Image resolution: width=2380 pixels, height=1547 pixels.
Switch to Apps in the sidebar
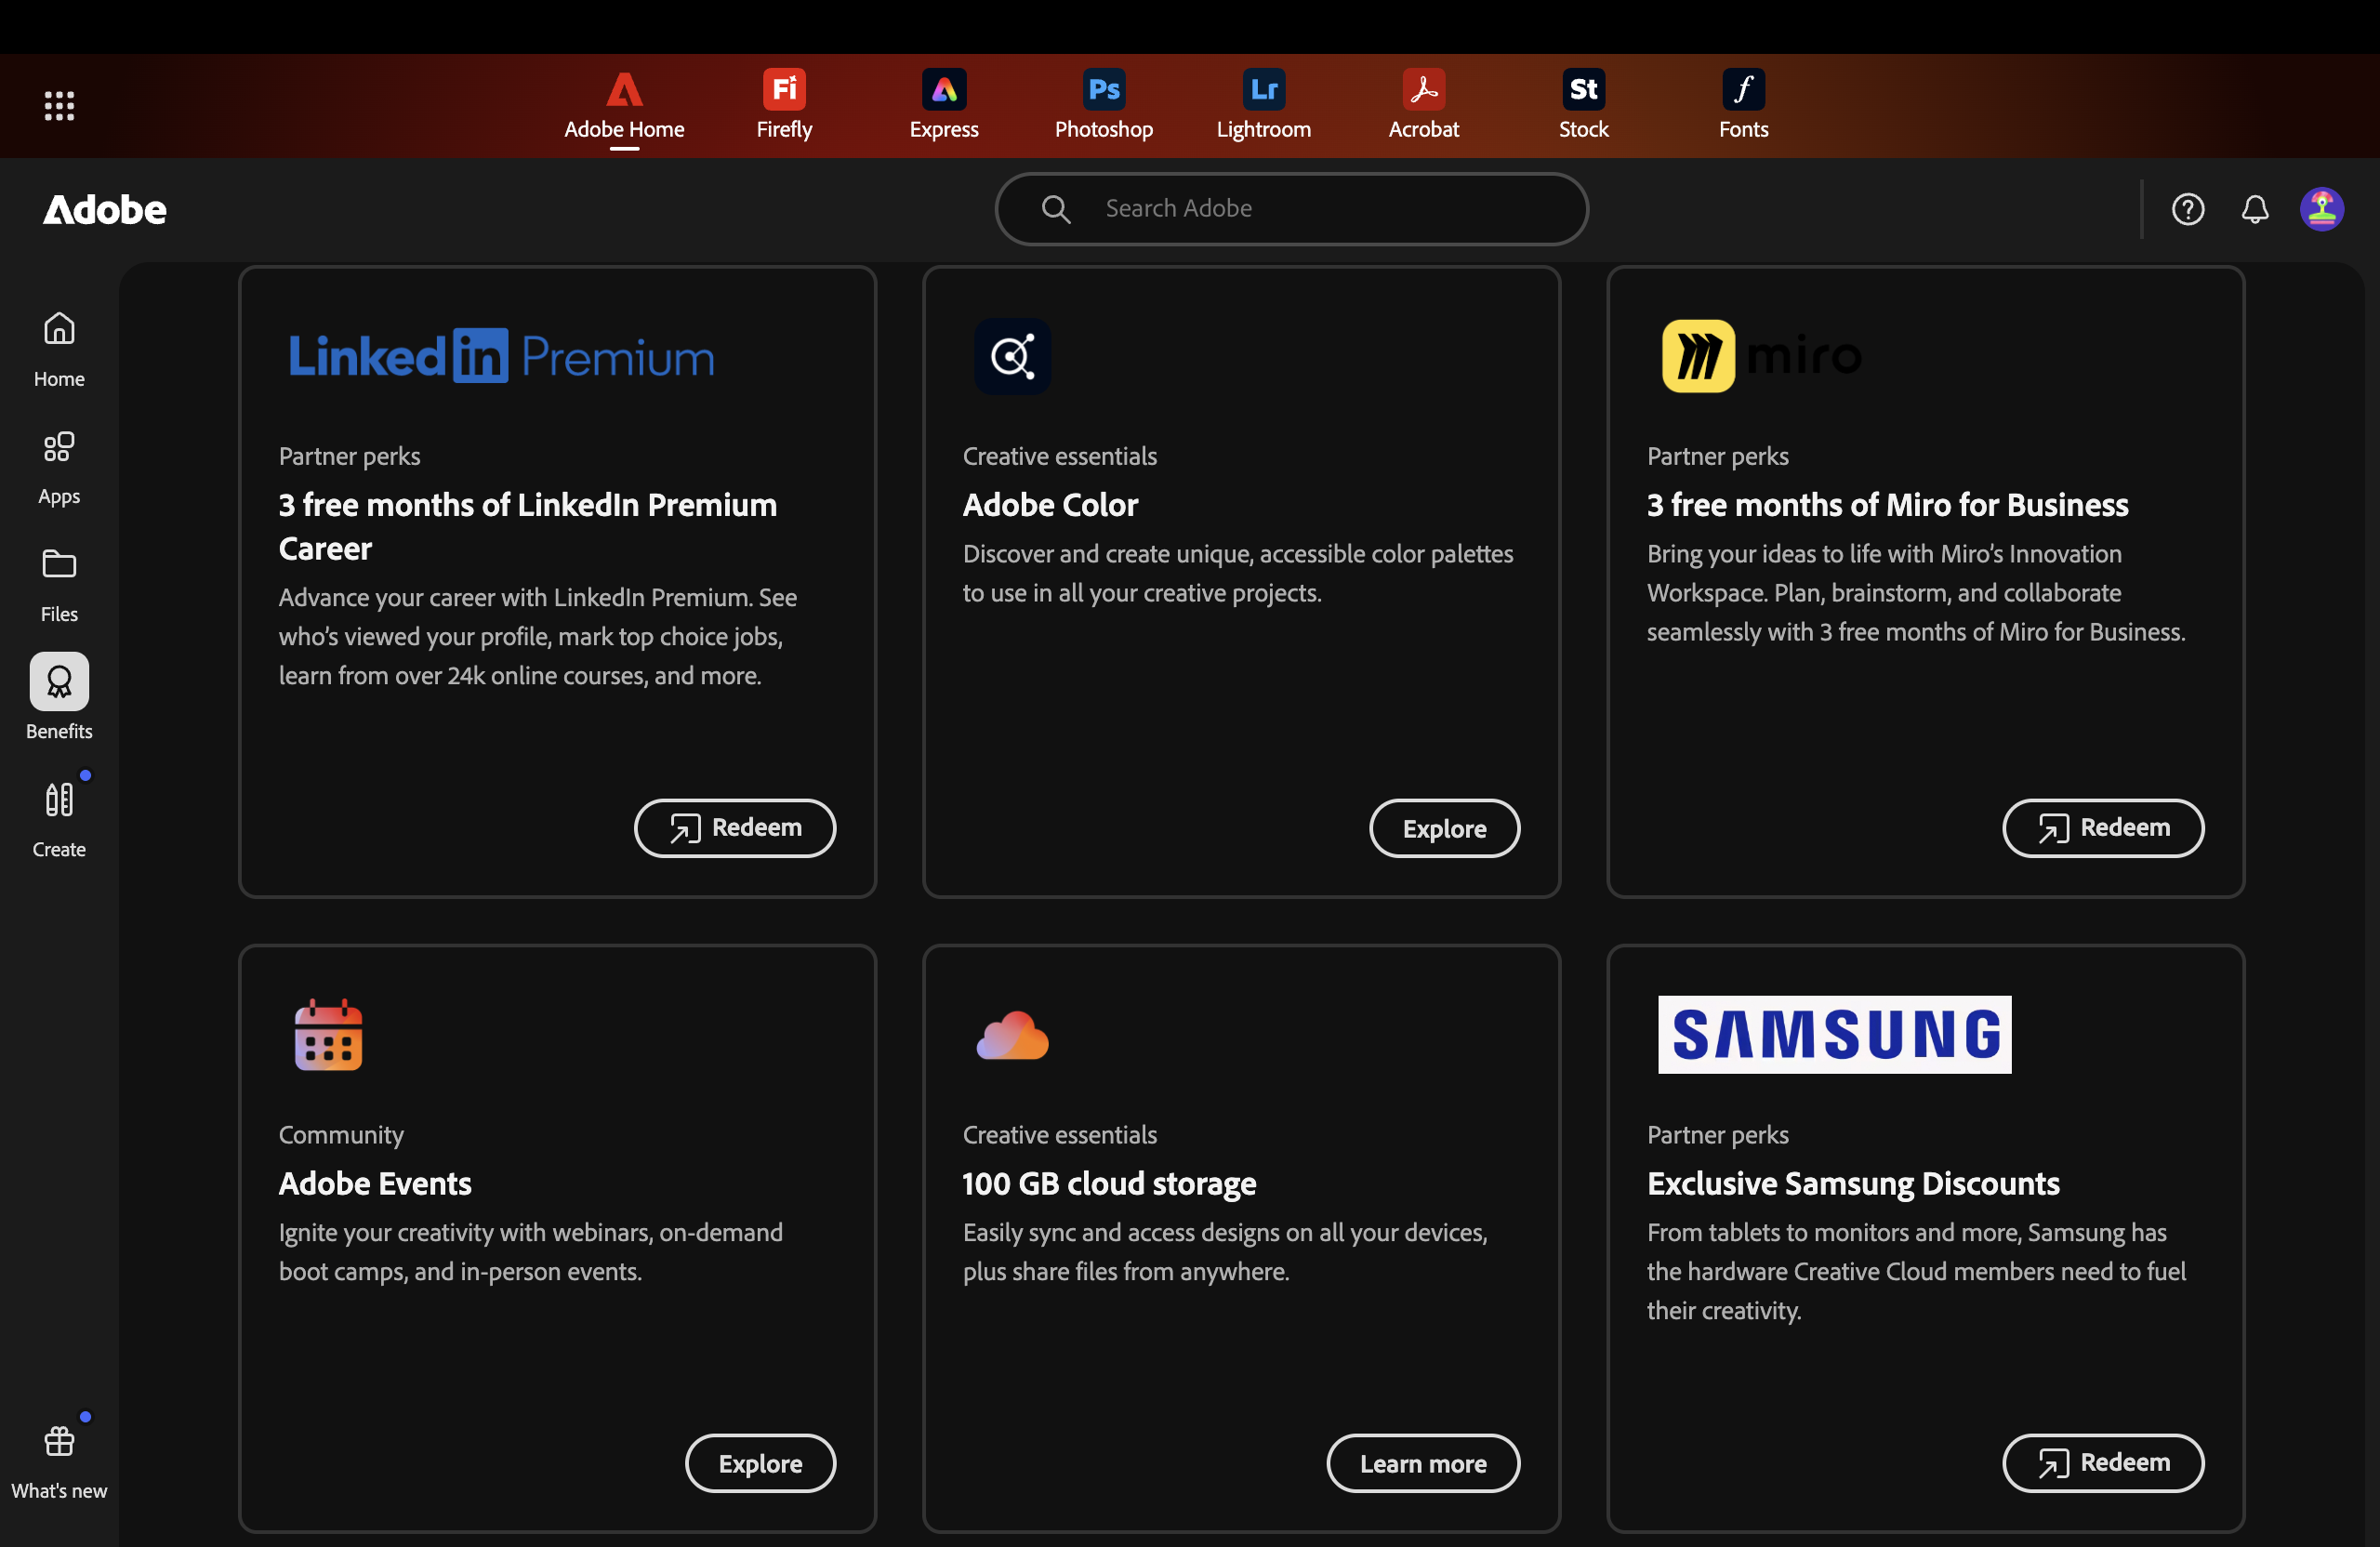[x=59, y=466]
